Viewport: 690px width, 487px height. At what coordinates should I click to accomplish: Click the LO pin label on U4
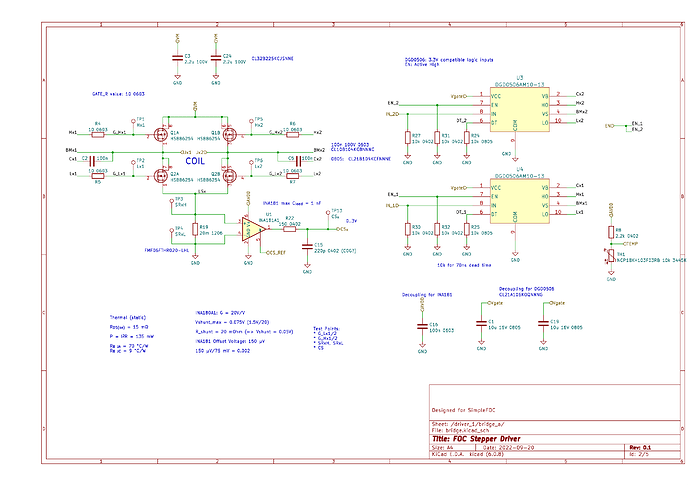[x=545, y=215]
